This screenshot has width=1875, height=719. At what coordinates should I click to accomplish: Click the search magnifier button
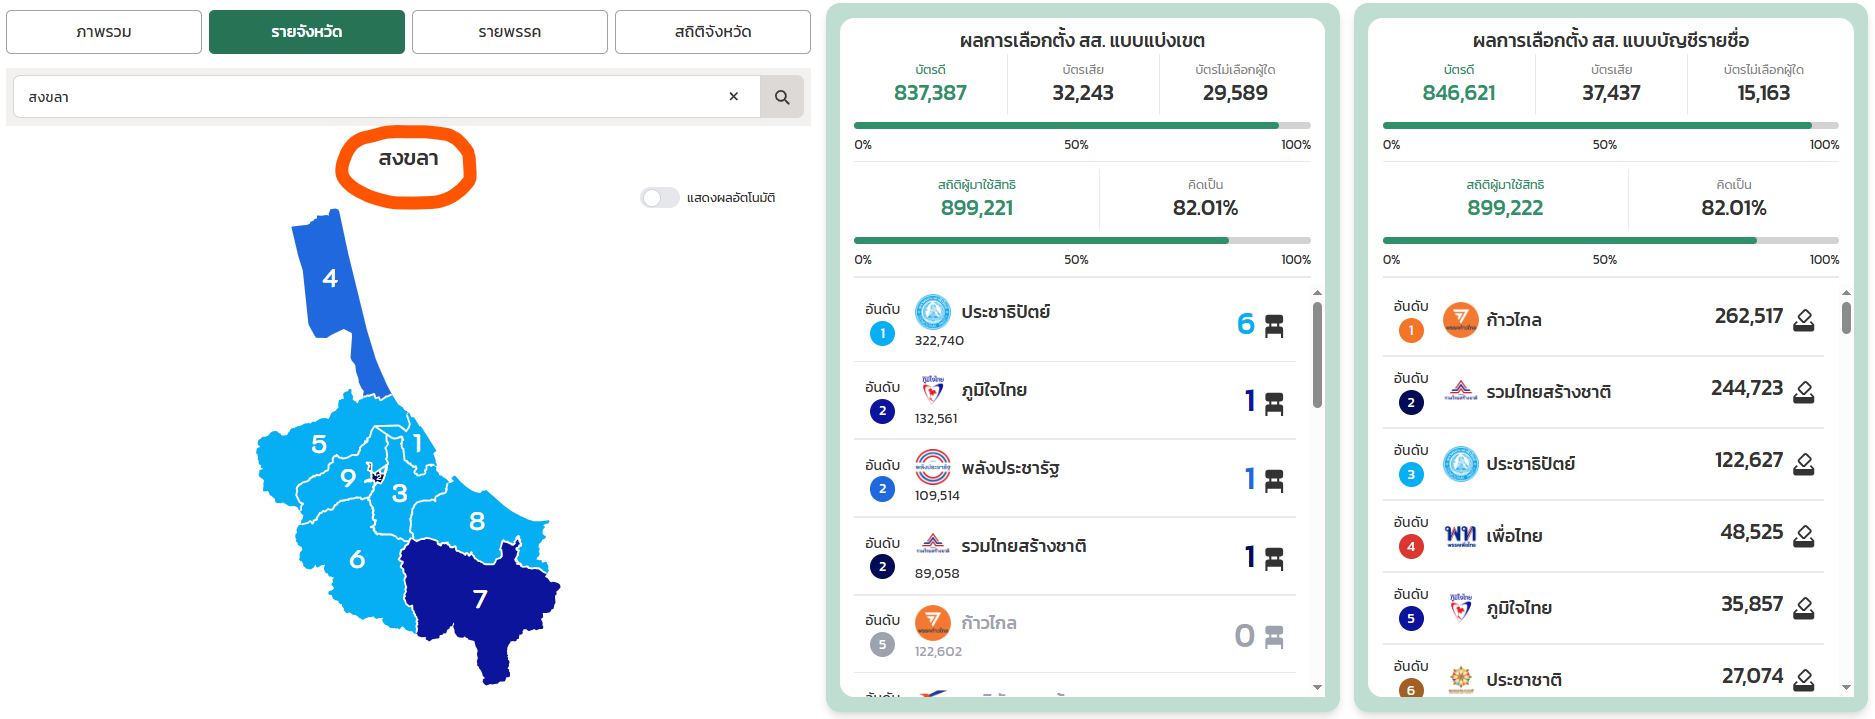pos(781,97)
